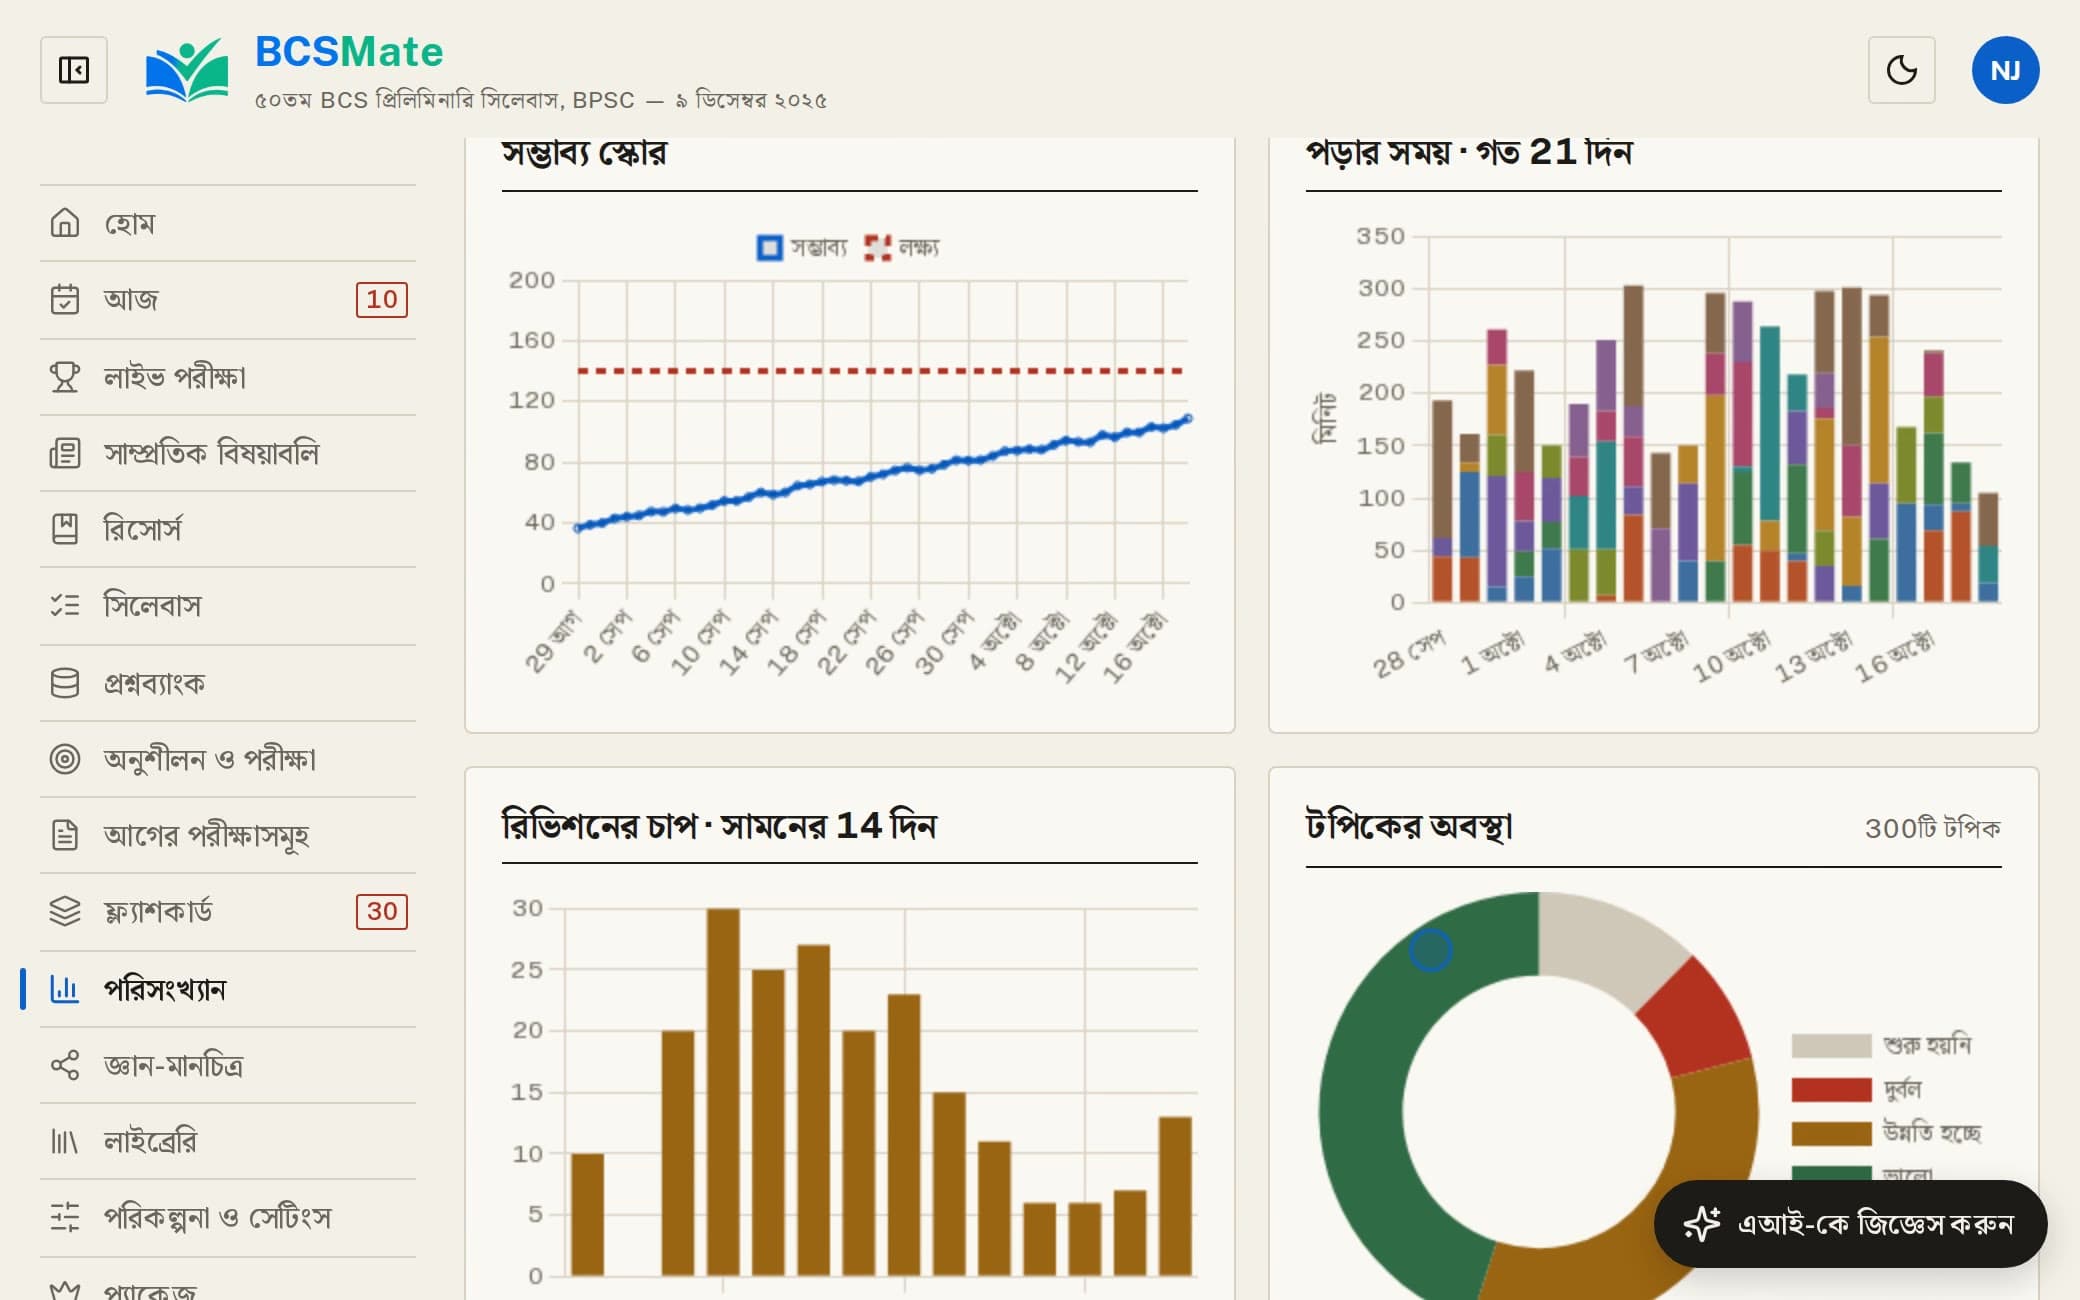Open the NJ user avatar menu
2080x1300 pixels.
click(x=2005, y=70)
